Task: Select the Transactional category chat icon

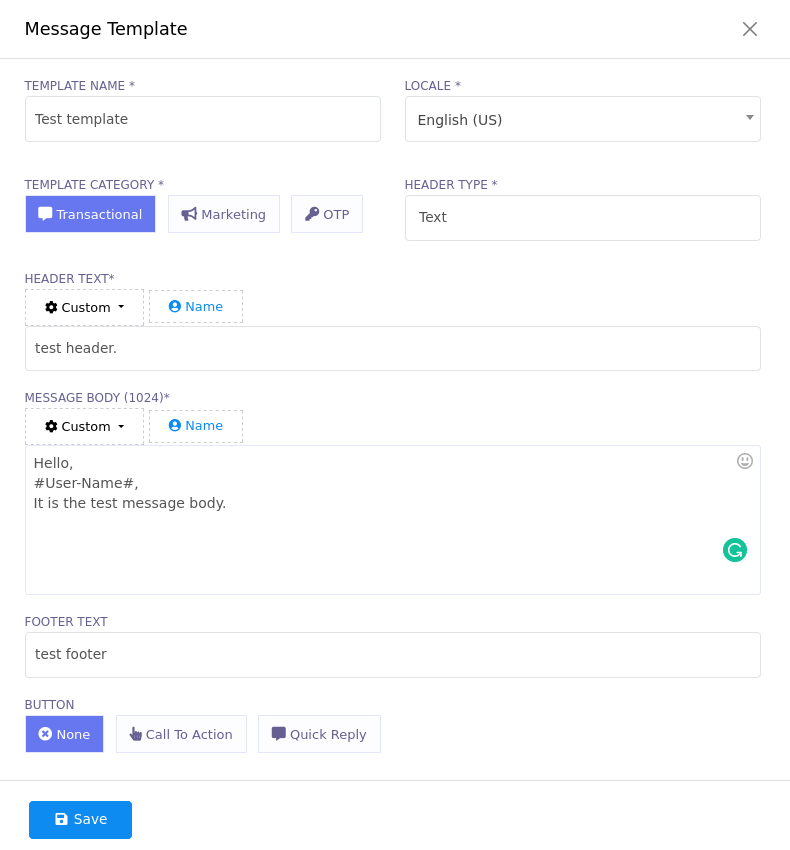Action: (44, 214)
